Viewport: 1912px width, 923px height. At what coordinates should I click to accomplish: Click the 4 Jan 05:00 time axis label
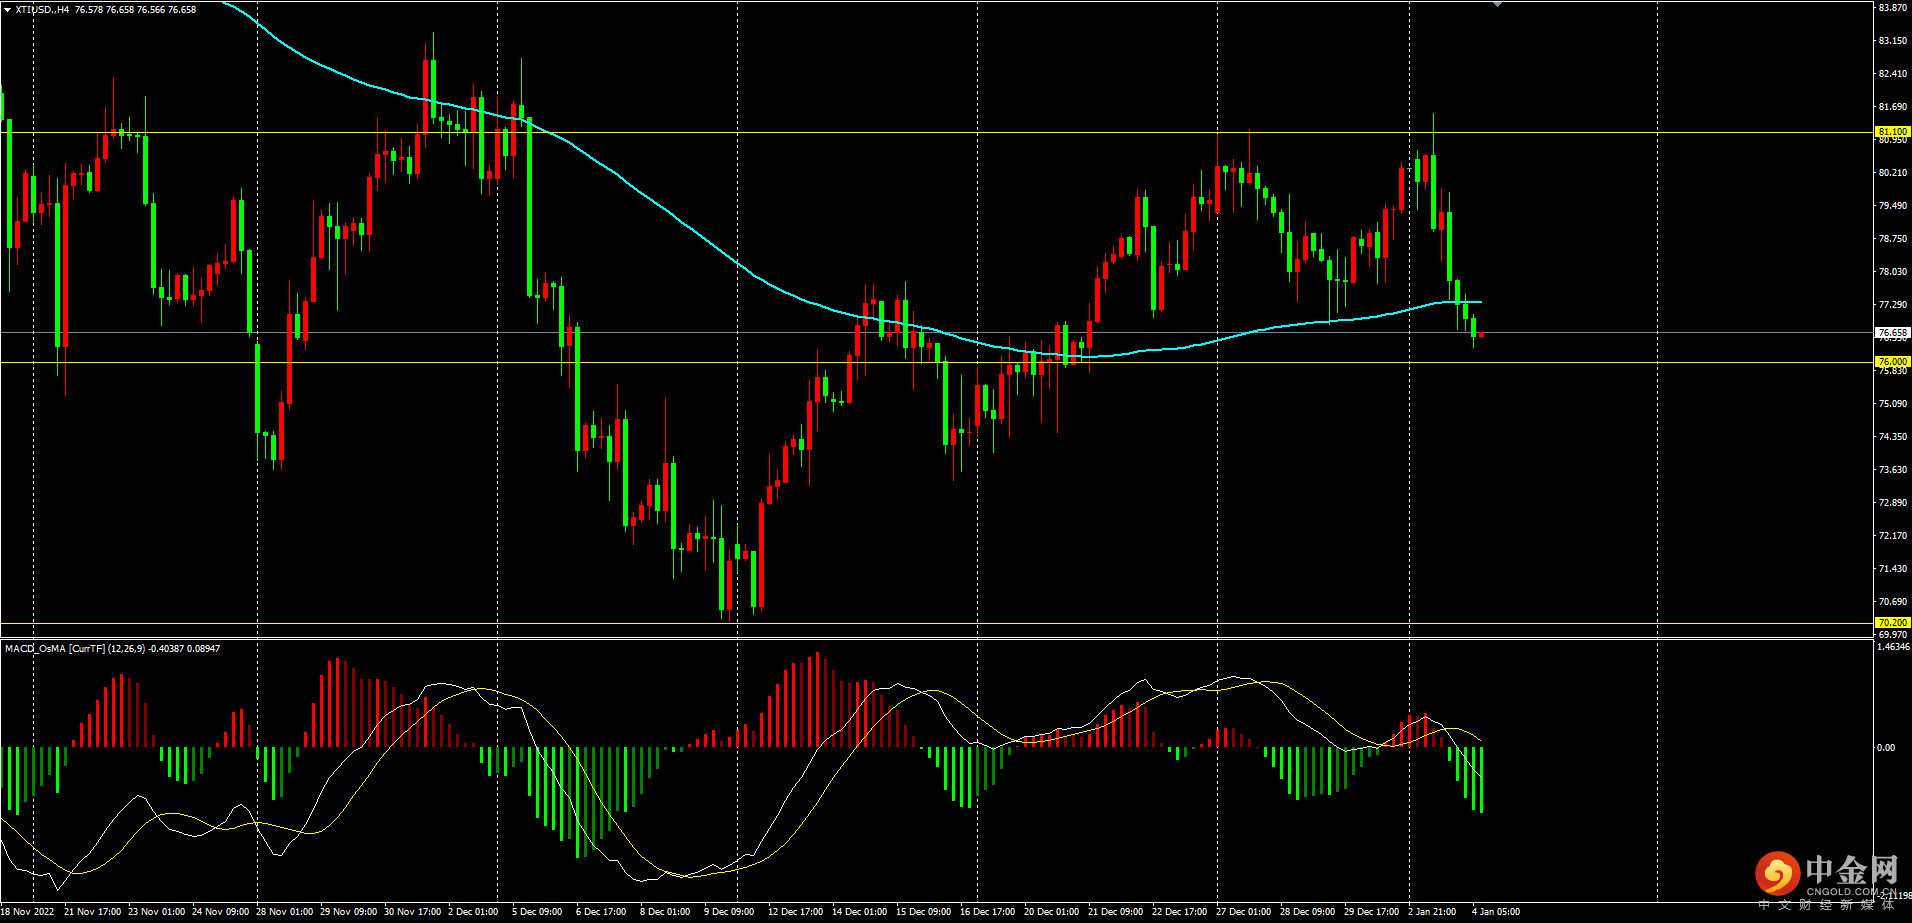(1496, 912)
